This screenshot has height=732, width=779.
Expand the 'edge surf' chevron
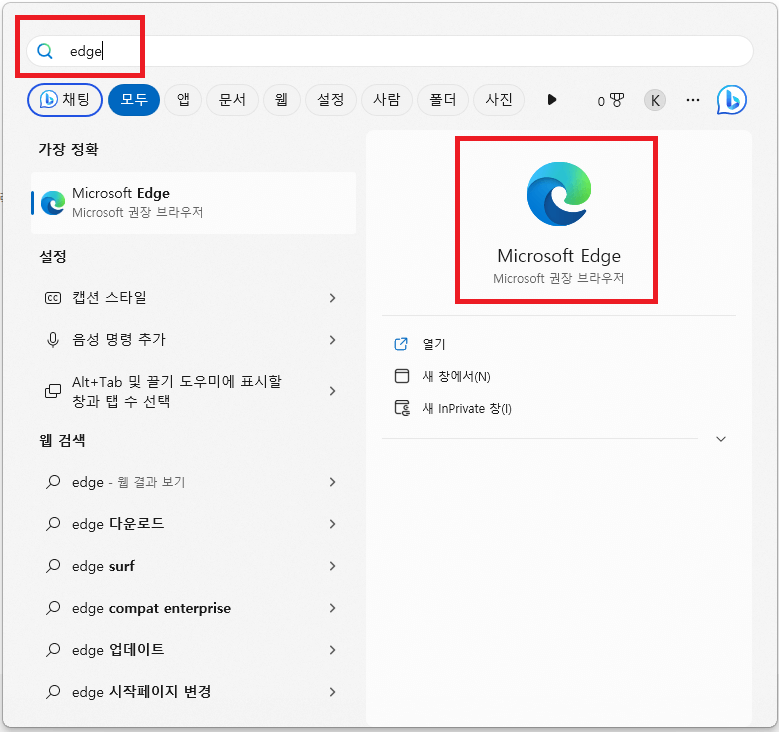coord(332,566)
